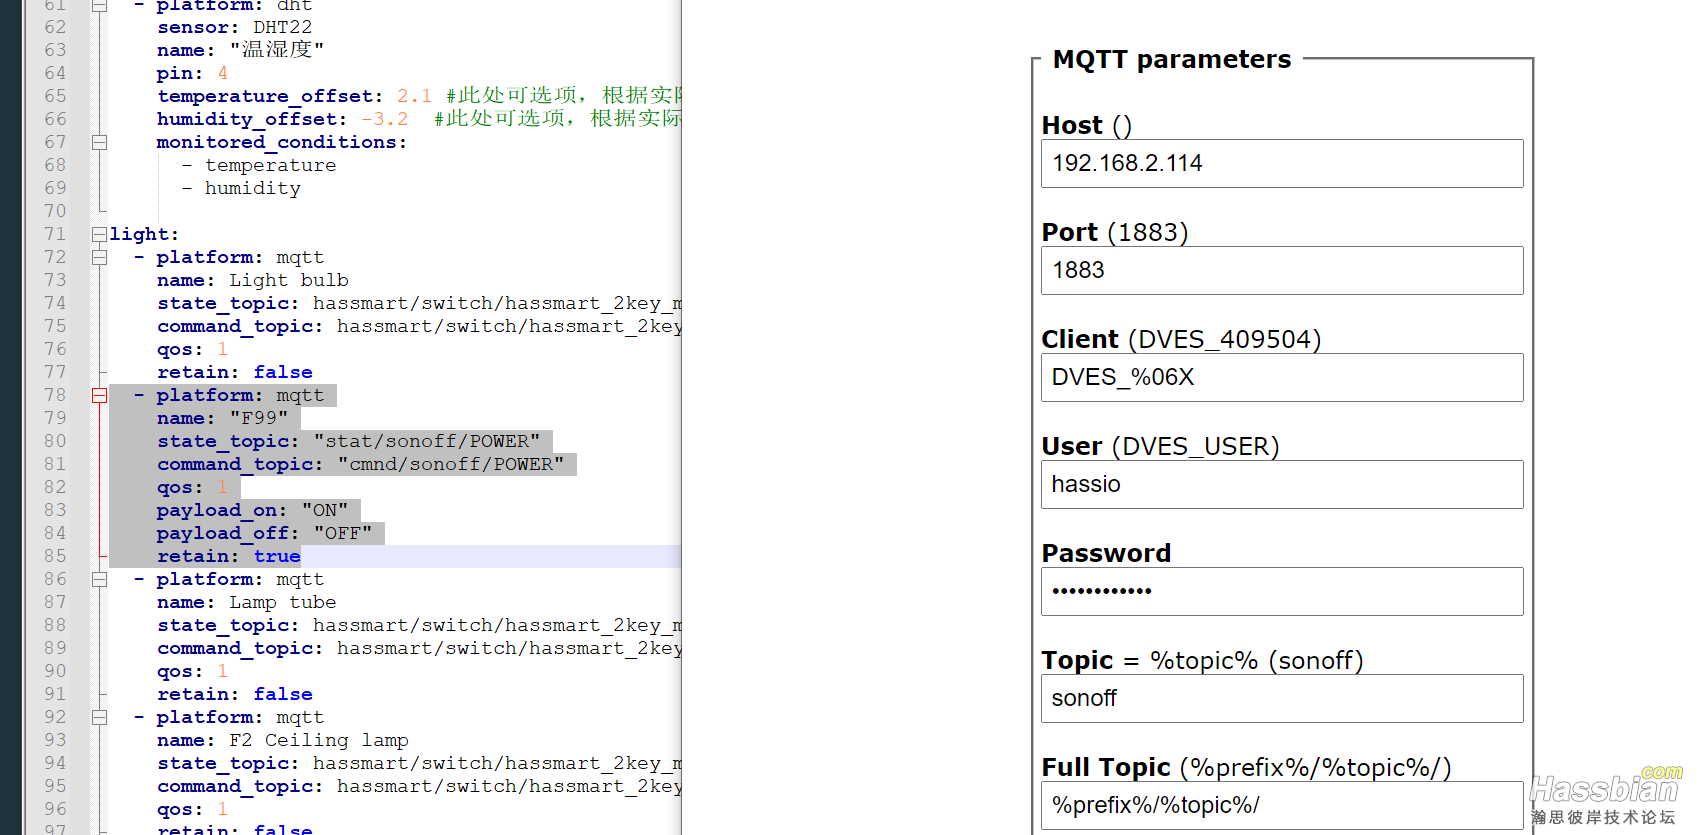Click the Host label

(x=1072, y=125)
